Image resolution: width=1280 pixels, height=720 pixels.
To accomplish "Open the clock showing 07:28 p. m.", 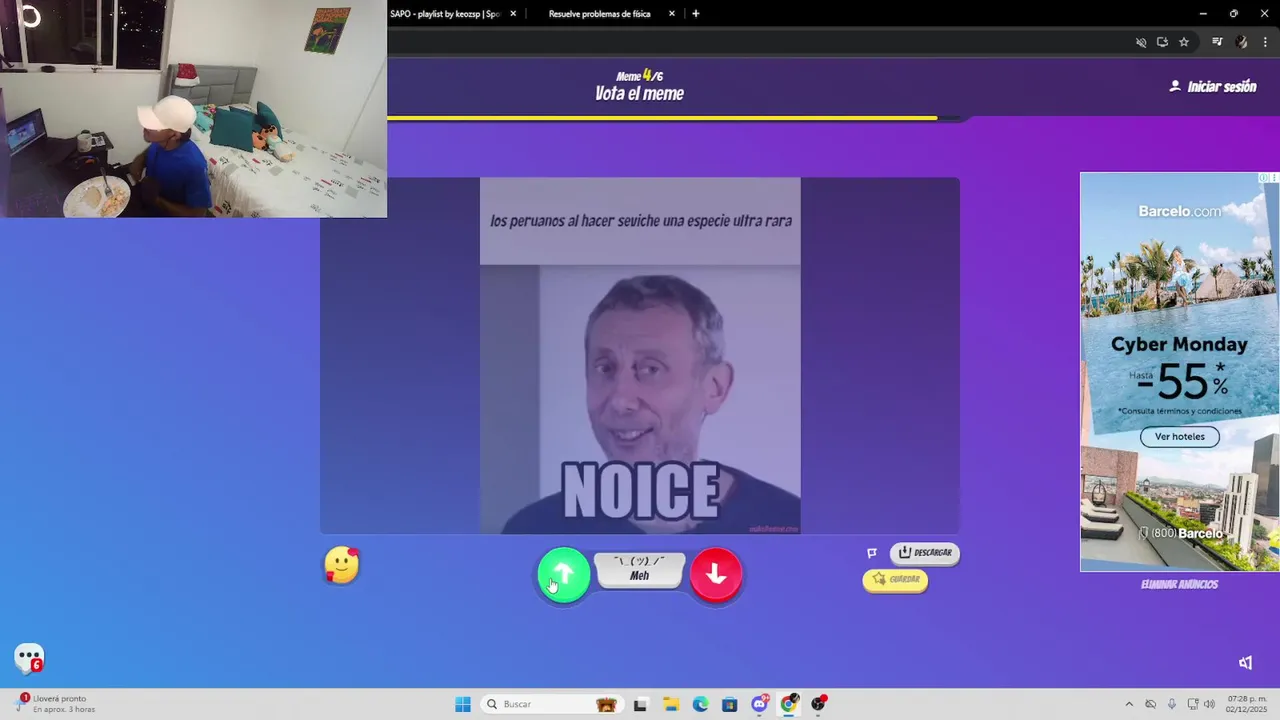I will [1244, 704].
